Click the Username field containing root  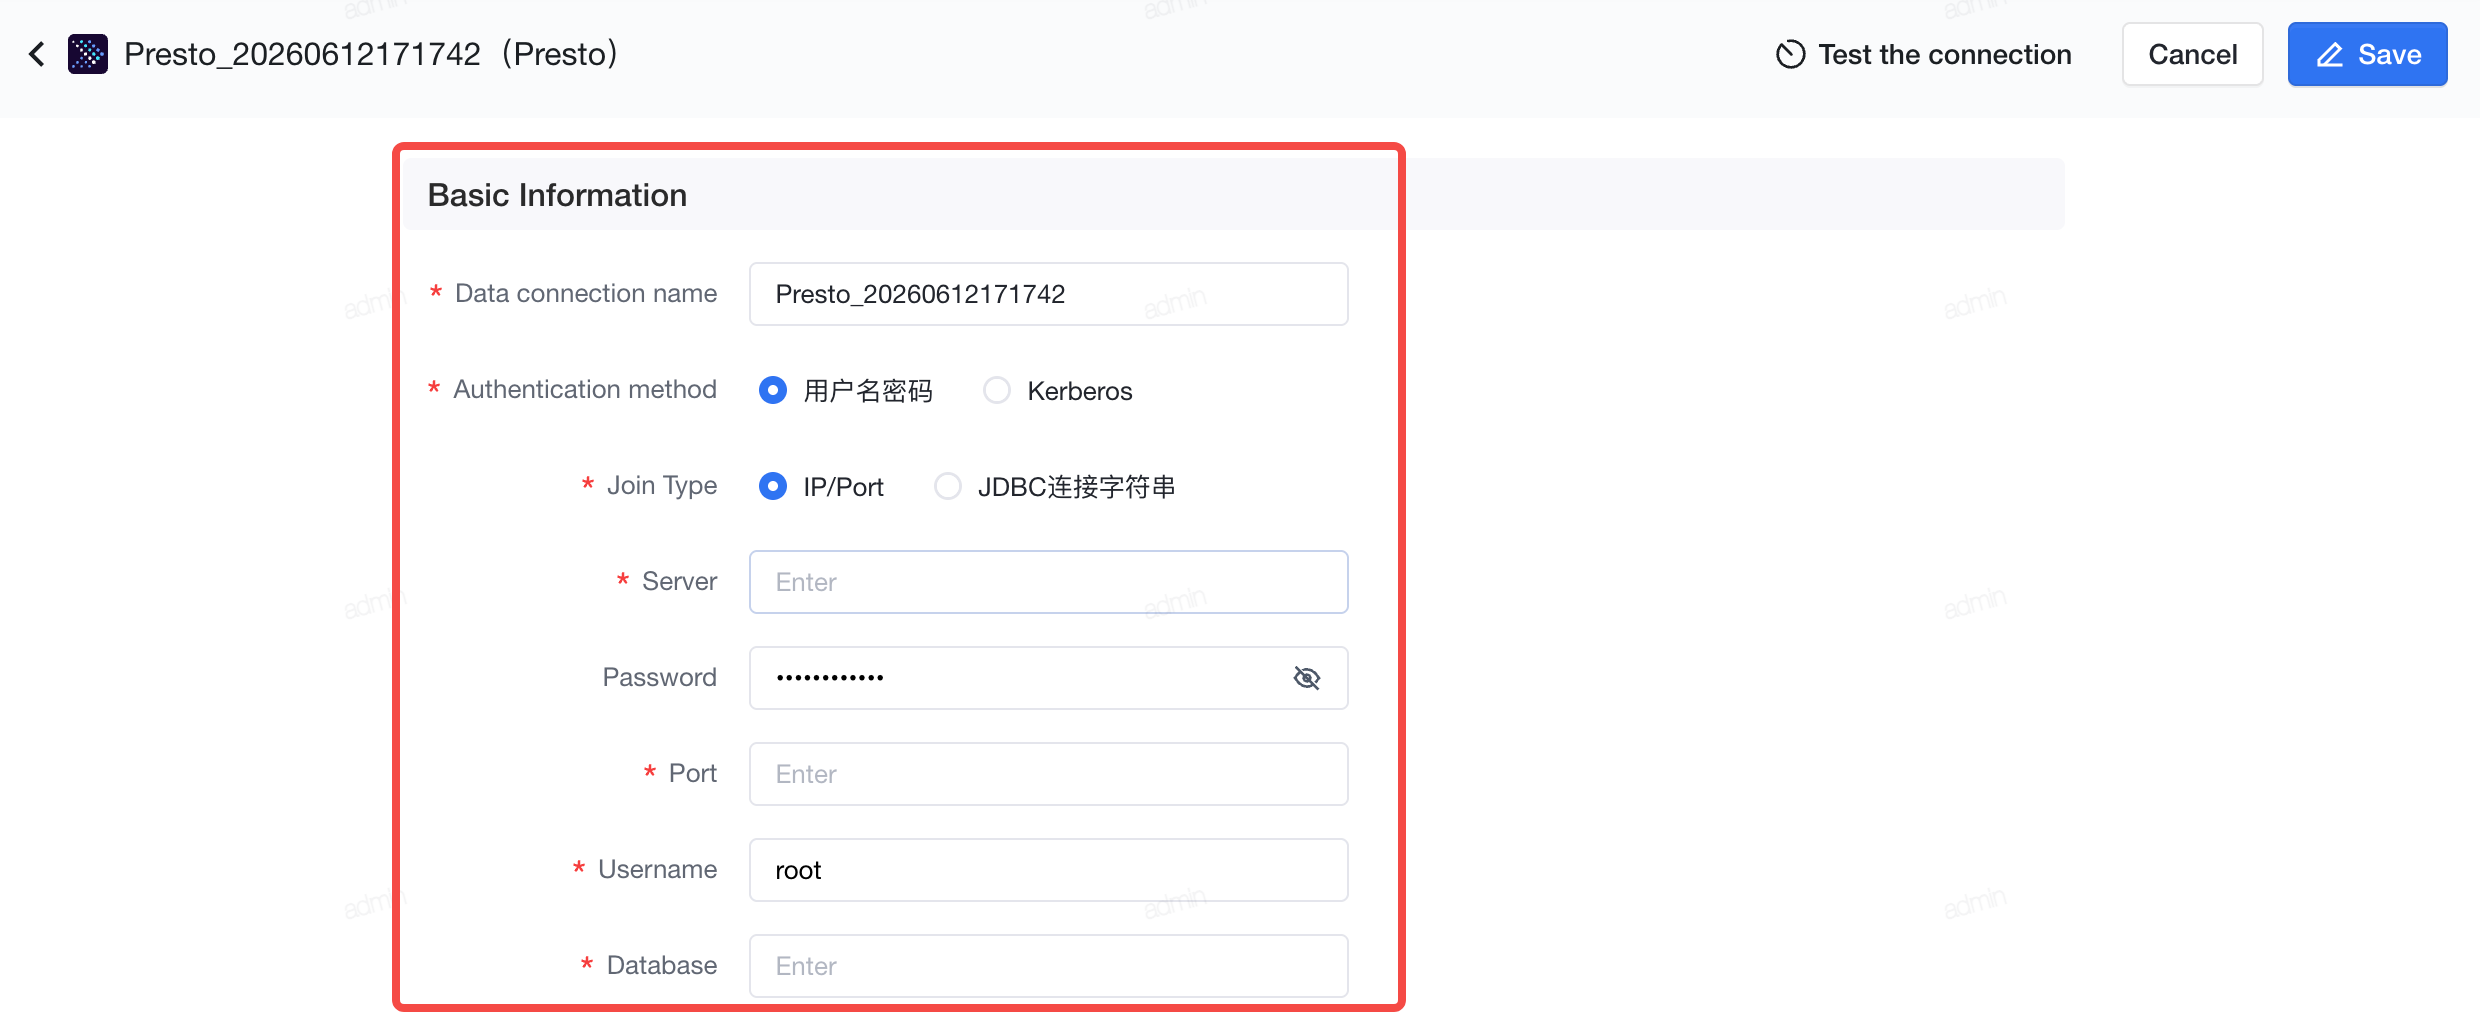[1049, 870]
